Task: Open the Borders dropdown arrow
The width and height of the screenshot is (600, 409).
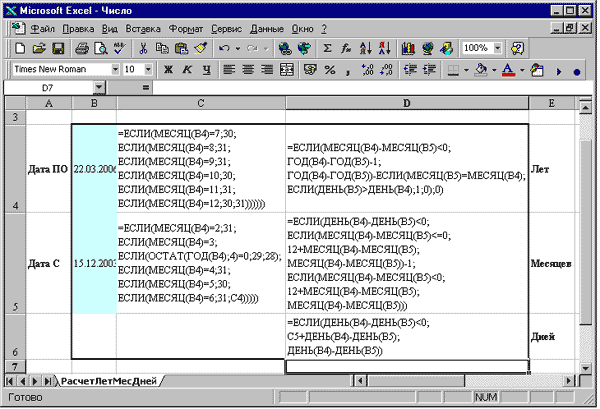Action: coord(466,70)
